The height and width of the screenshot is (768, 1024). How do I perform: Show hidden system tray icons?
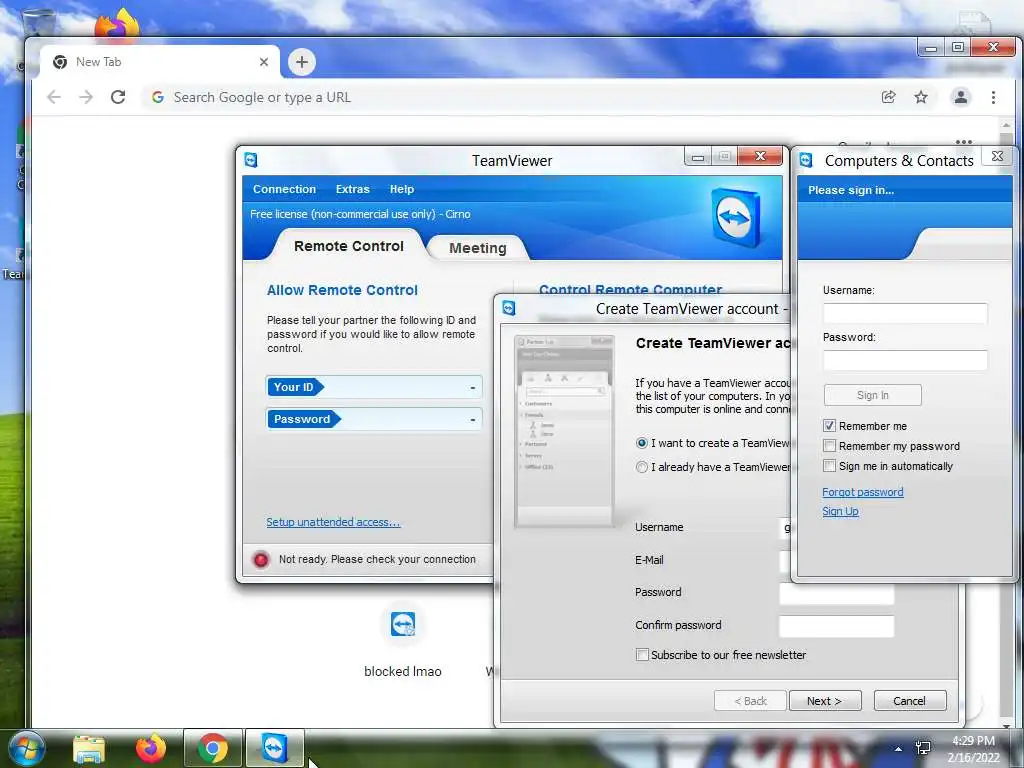[899, 749]
